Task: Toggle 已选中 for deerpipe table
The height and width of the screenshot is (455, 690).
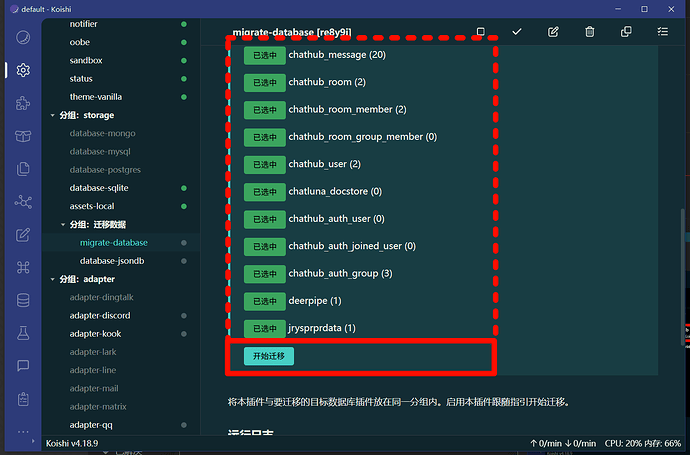Action: pos(264,301)
